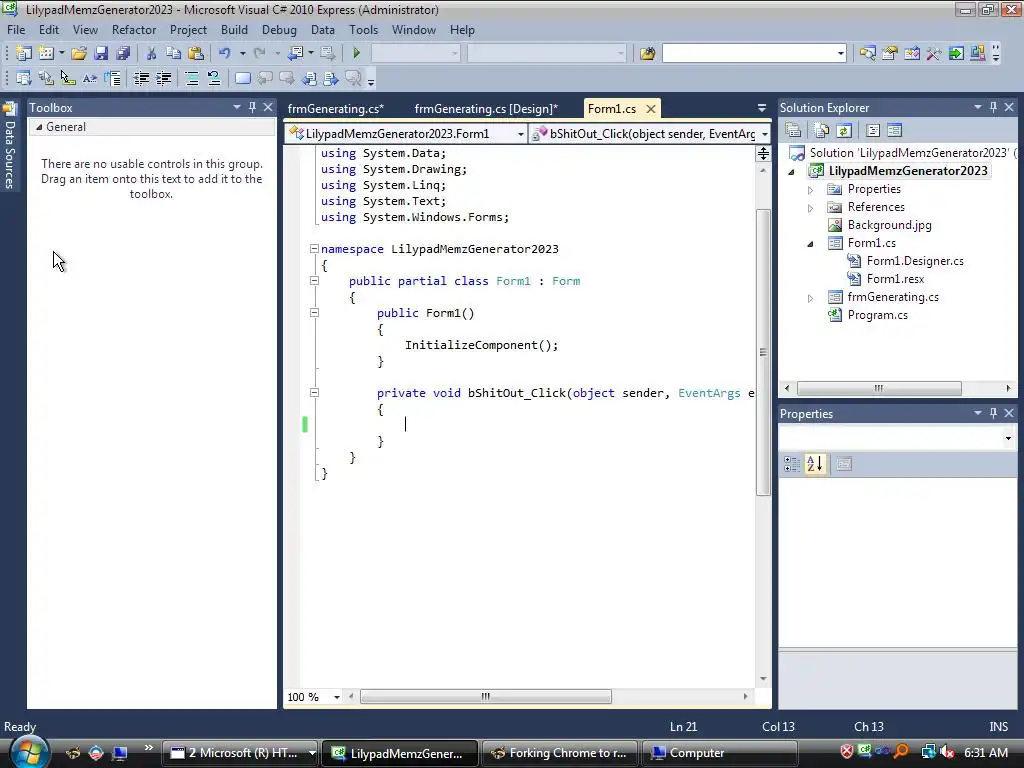
Task: Switch Properties panel to Alphabetical sort
Action: click(815, 464)
